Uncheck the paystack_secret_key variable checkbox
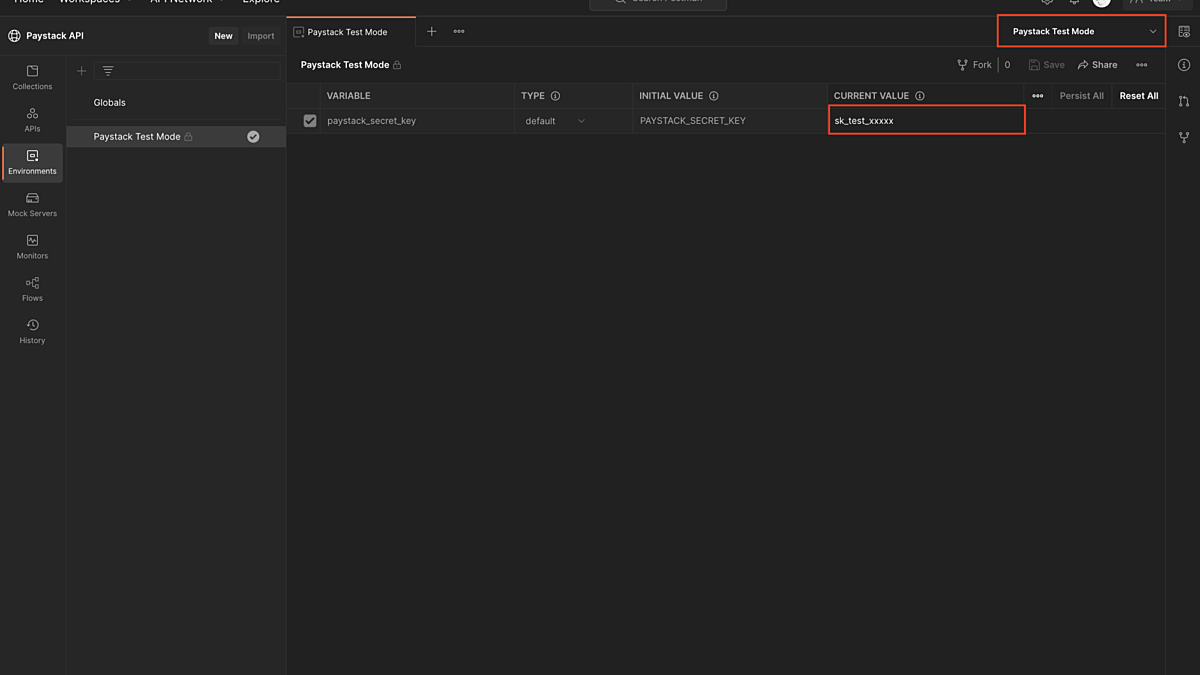Screen dimensions: 1200x675 pyautogui.click(x=310, y=121)
